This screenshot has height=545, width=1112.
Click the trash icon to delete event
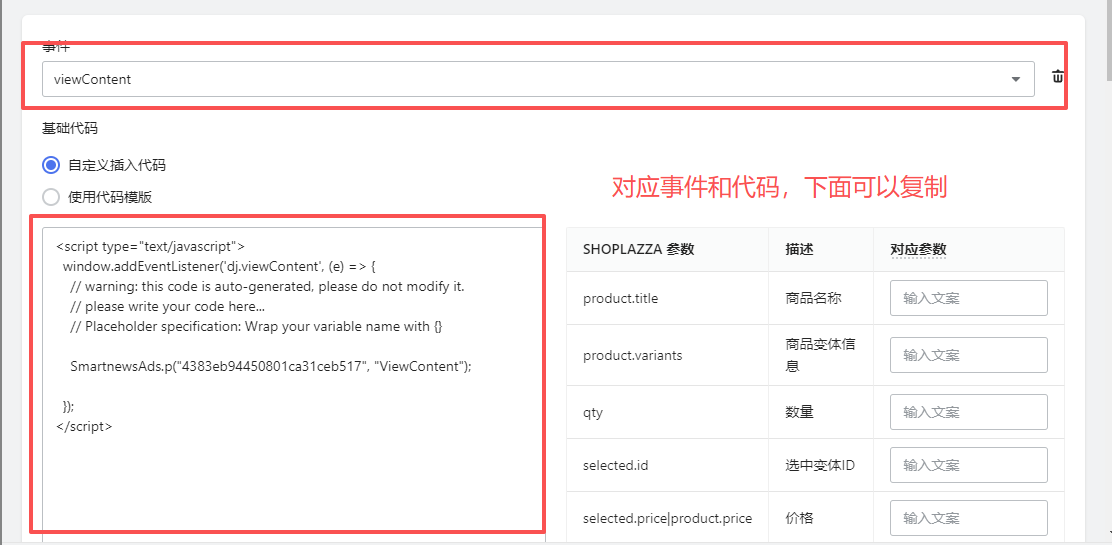coord(1057,77)
